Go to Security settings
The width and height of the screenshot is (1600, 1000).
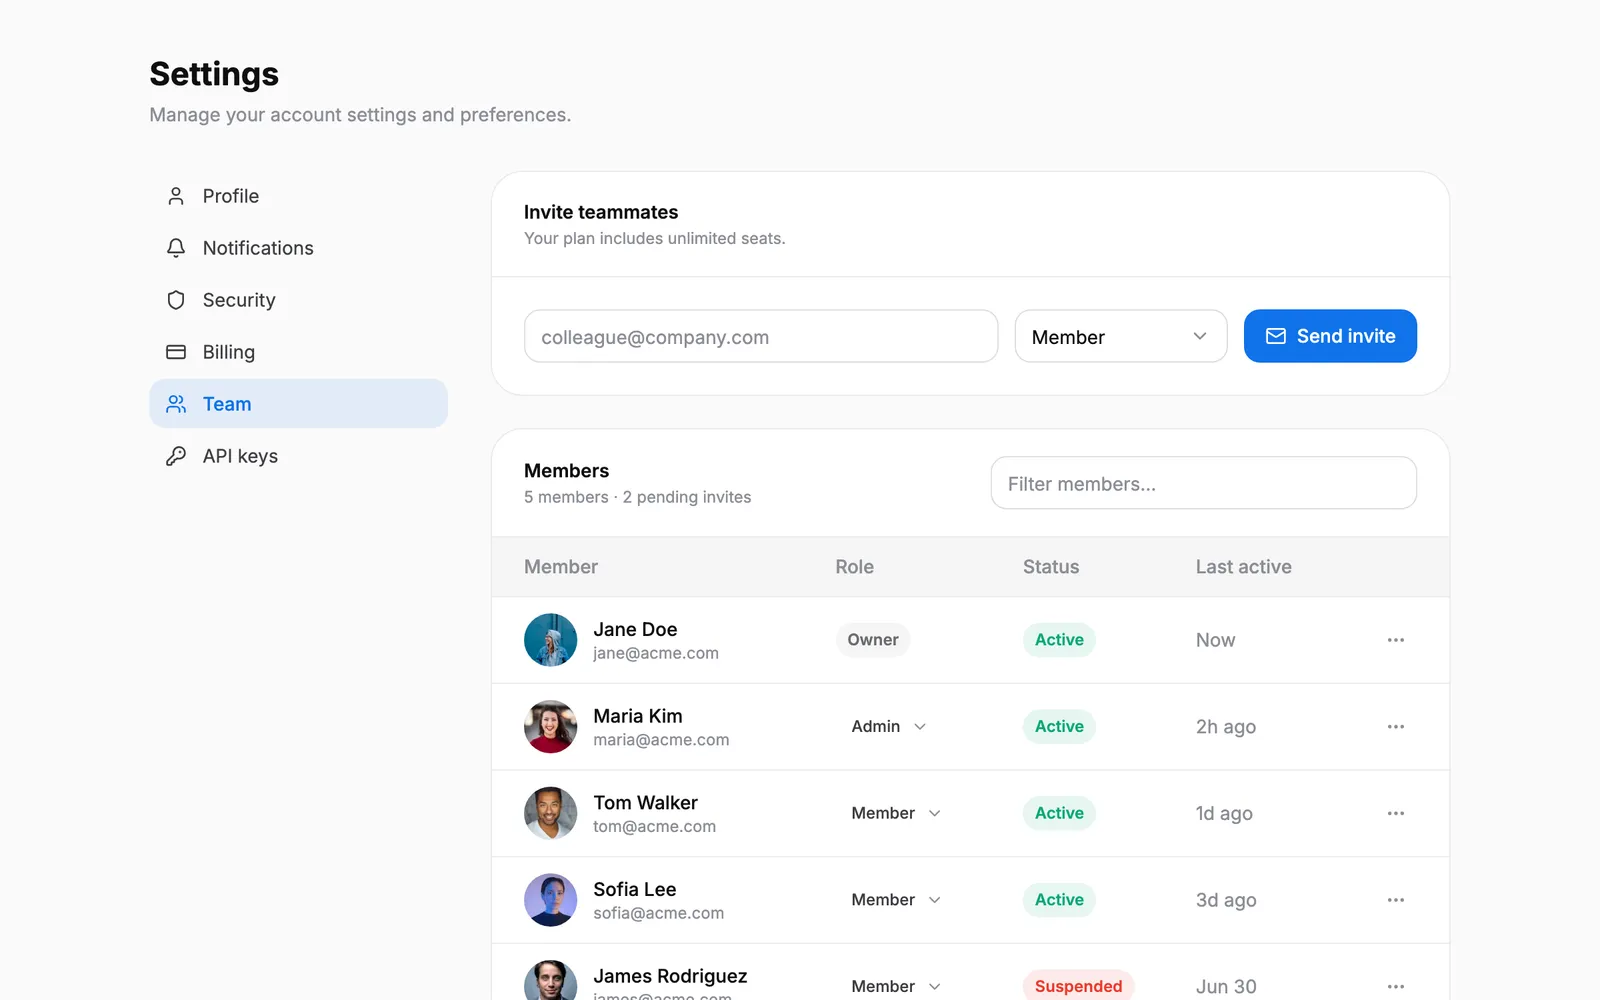298,300
